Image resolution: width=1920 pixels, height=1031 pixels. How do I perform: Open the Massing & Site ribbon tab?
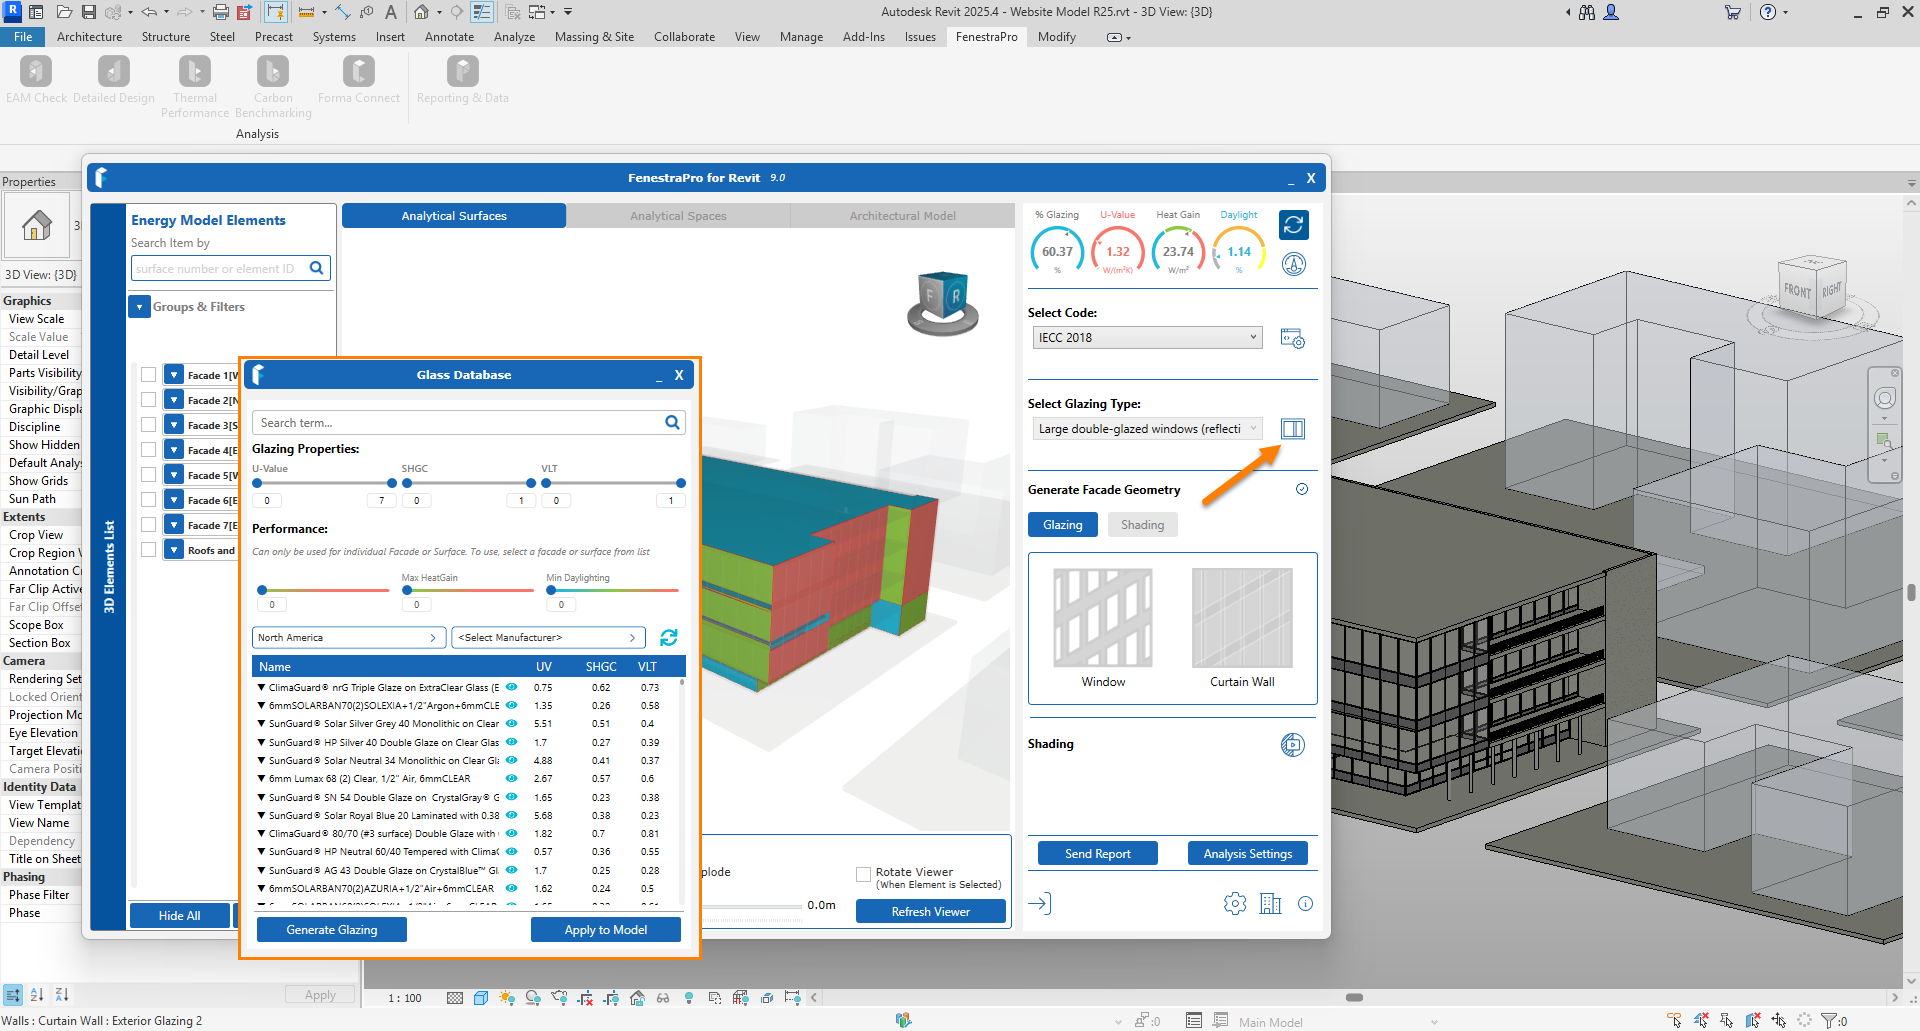tap(594, 37)
